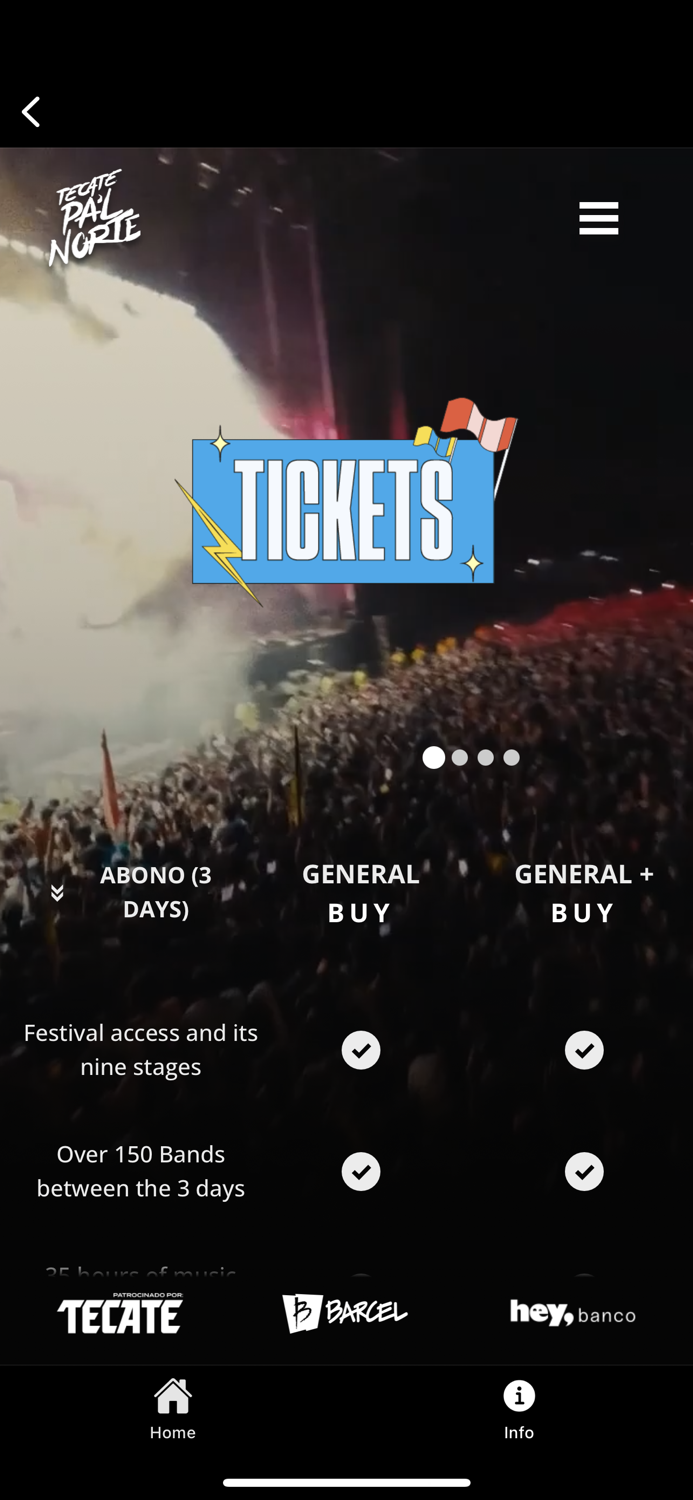Click BUY under GENERAL +
The height and width of the screenshot is (1500, 693).
pyautogui.click(x=583, y=913)
